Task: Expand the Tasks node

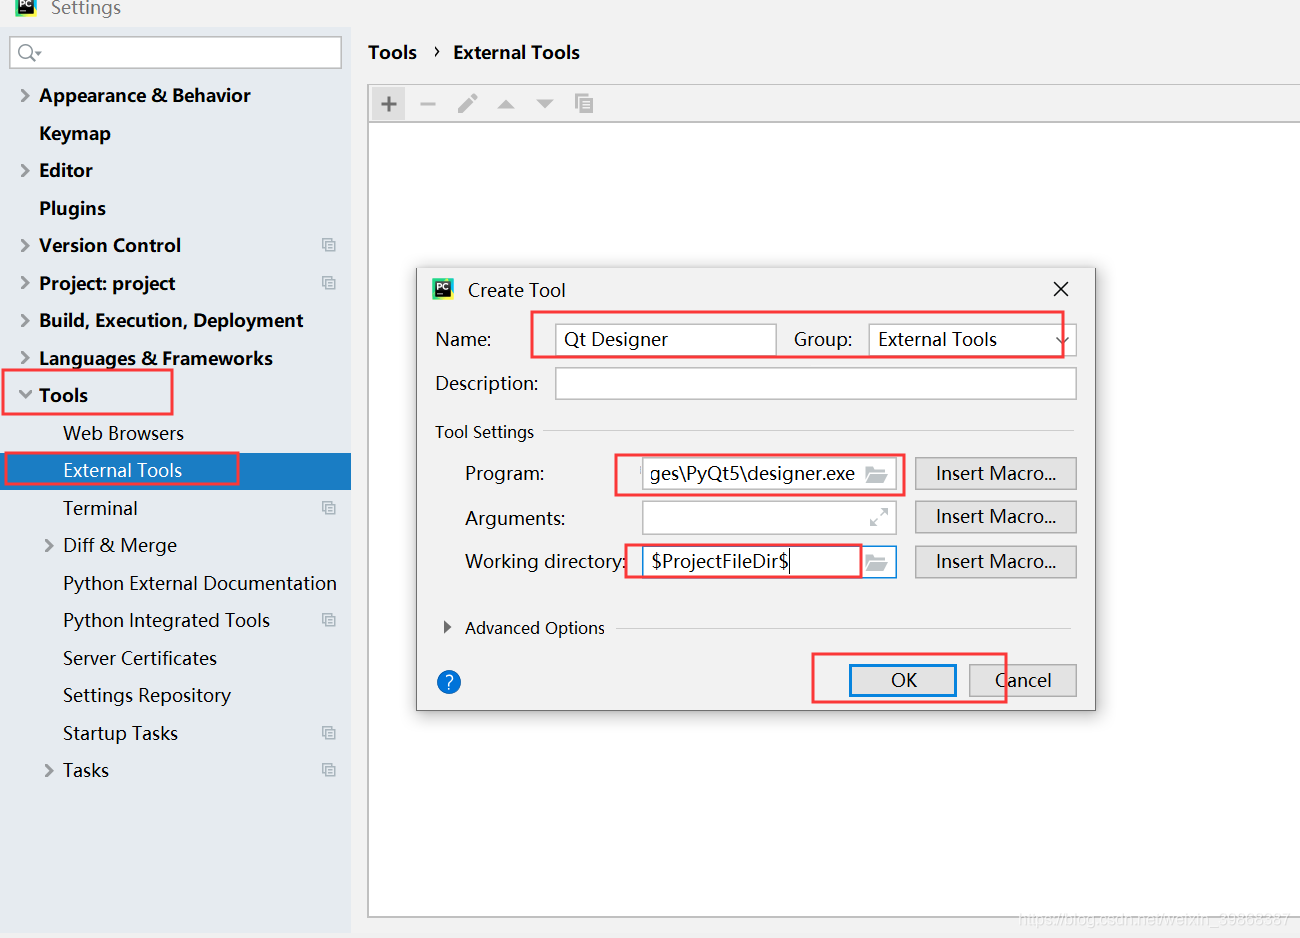Action: click(49, 770)
